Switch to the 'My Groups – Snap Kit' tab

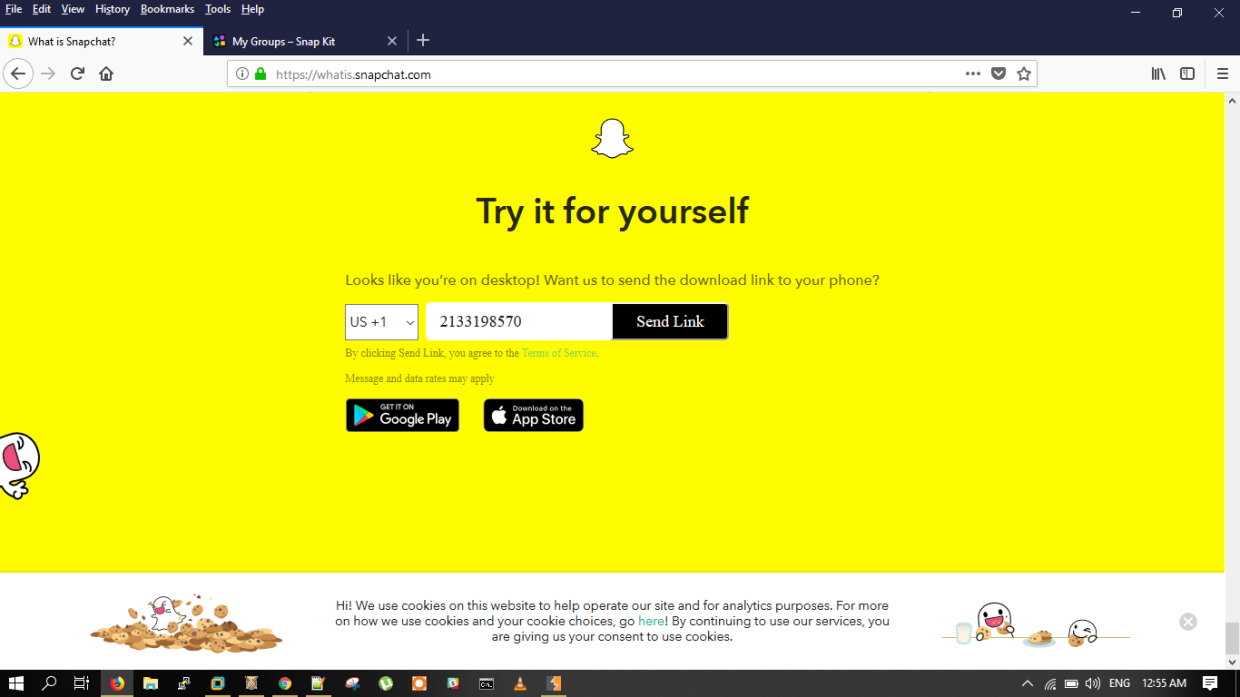pos(305,41)
